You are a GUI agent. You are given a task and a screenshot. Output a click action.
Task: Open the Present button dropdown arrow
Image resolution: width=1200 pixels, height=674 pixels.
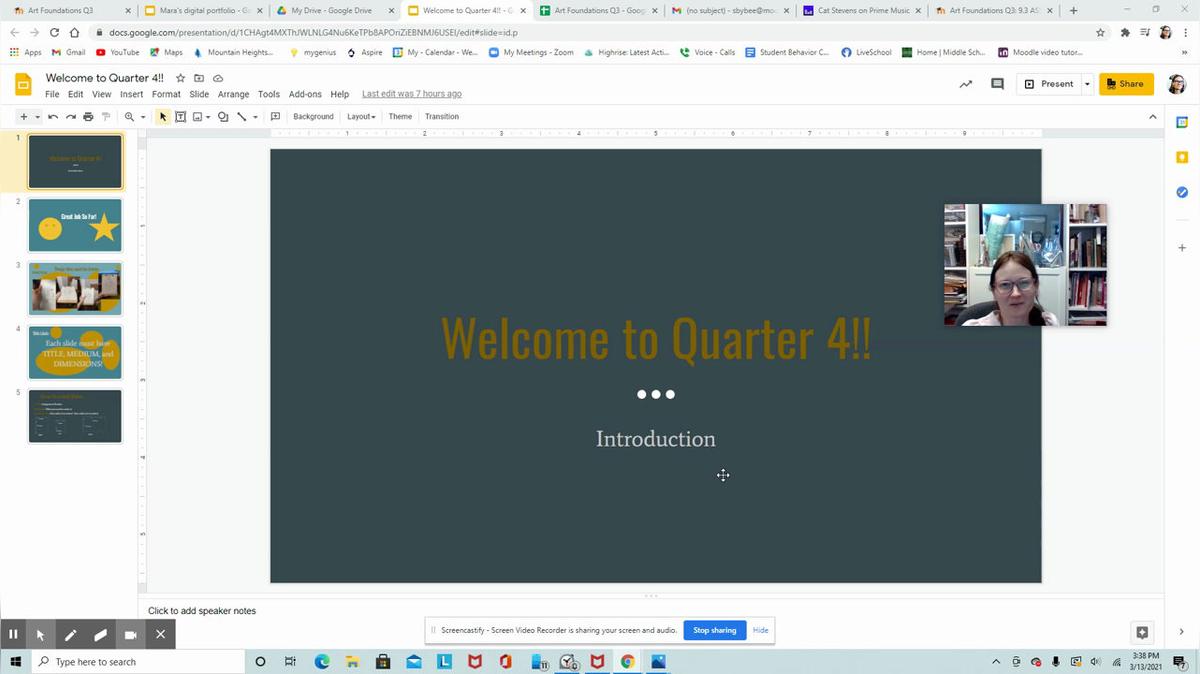[x=1087, y=84]
